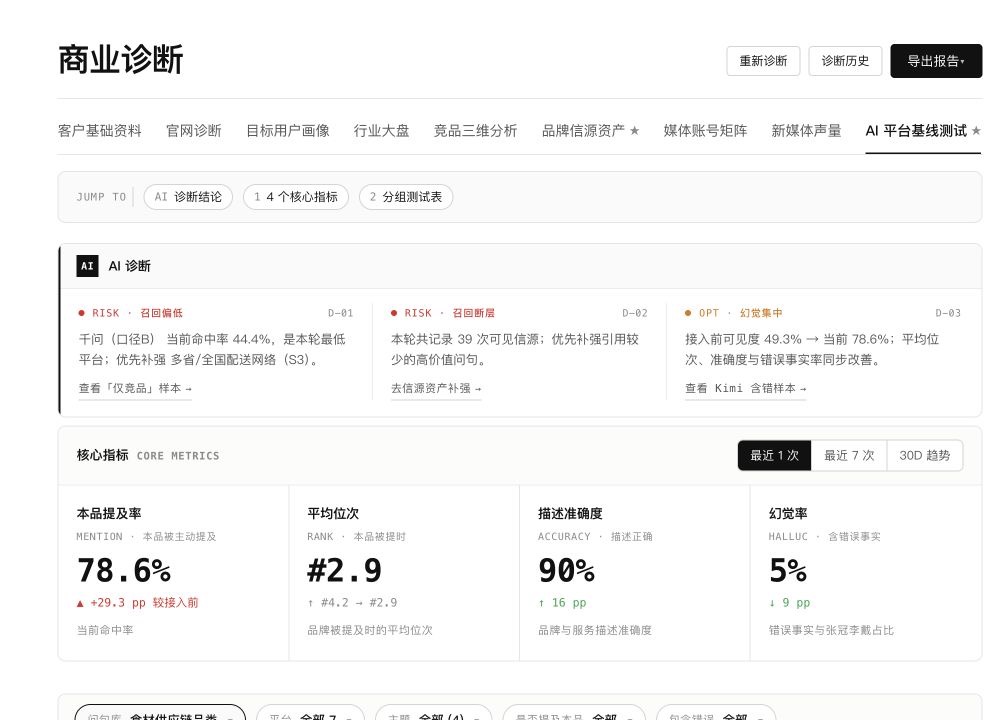The width and height of the screenshot is (1000, 720).
Task: Open the 问句库 filter dropdown
Action: [x=160, y=714]
